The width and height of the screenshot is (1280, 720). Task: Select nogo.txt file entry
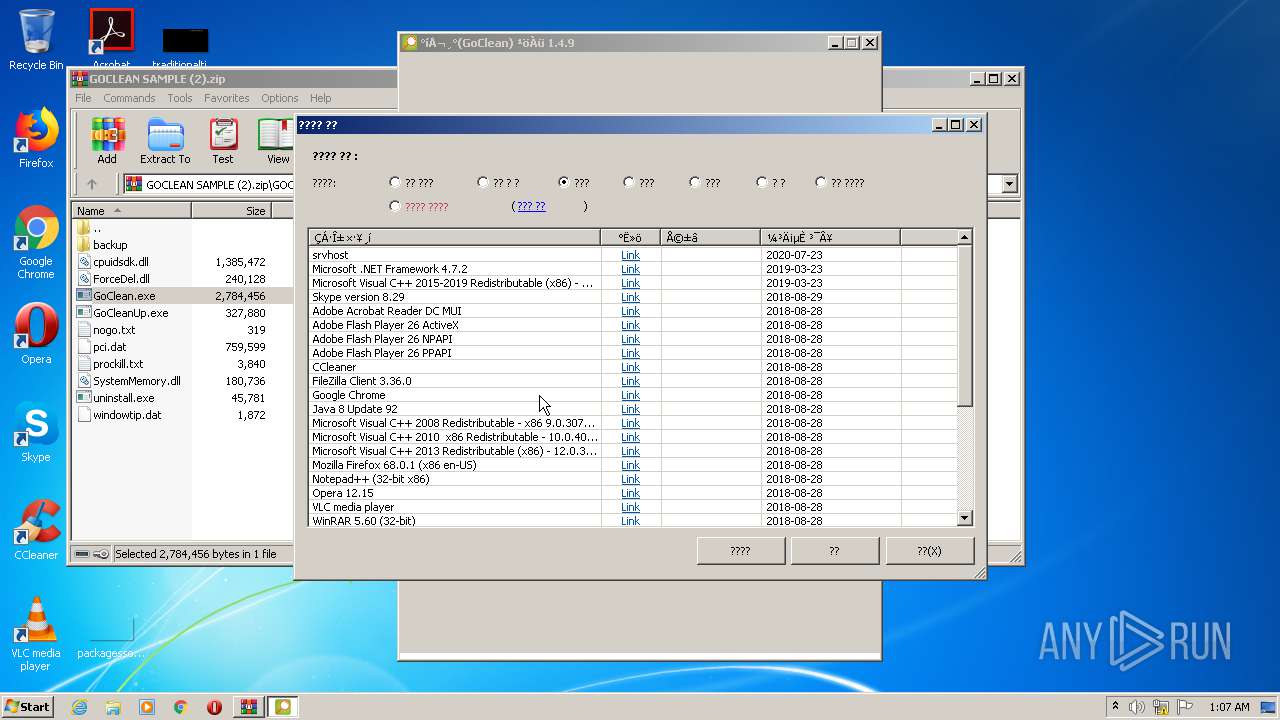[114, 330]
